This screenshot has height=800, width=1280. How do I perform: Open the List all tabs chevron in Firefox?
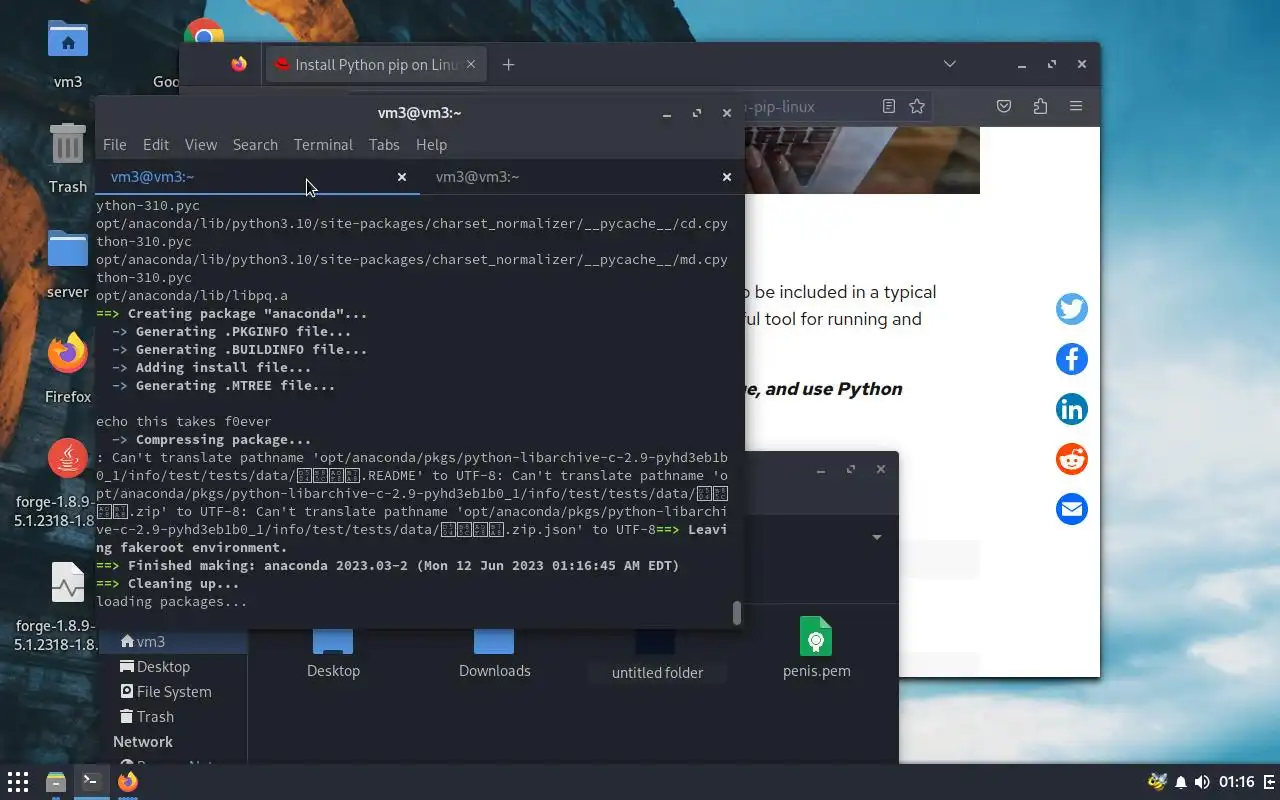950,64
